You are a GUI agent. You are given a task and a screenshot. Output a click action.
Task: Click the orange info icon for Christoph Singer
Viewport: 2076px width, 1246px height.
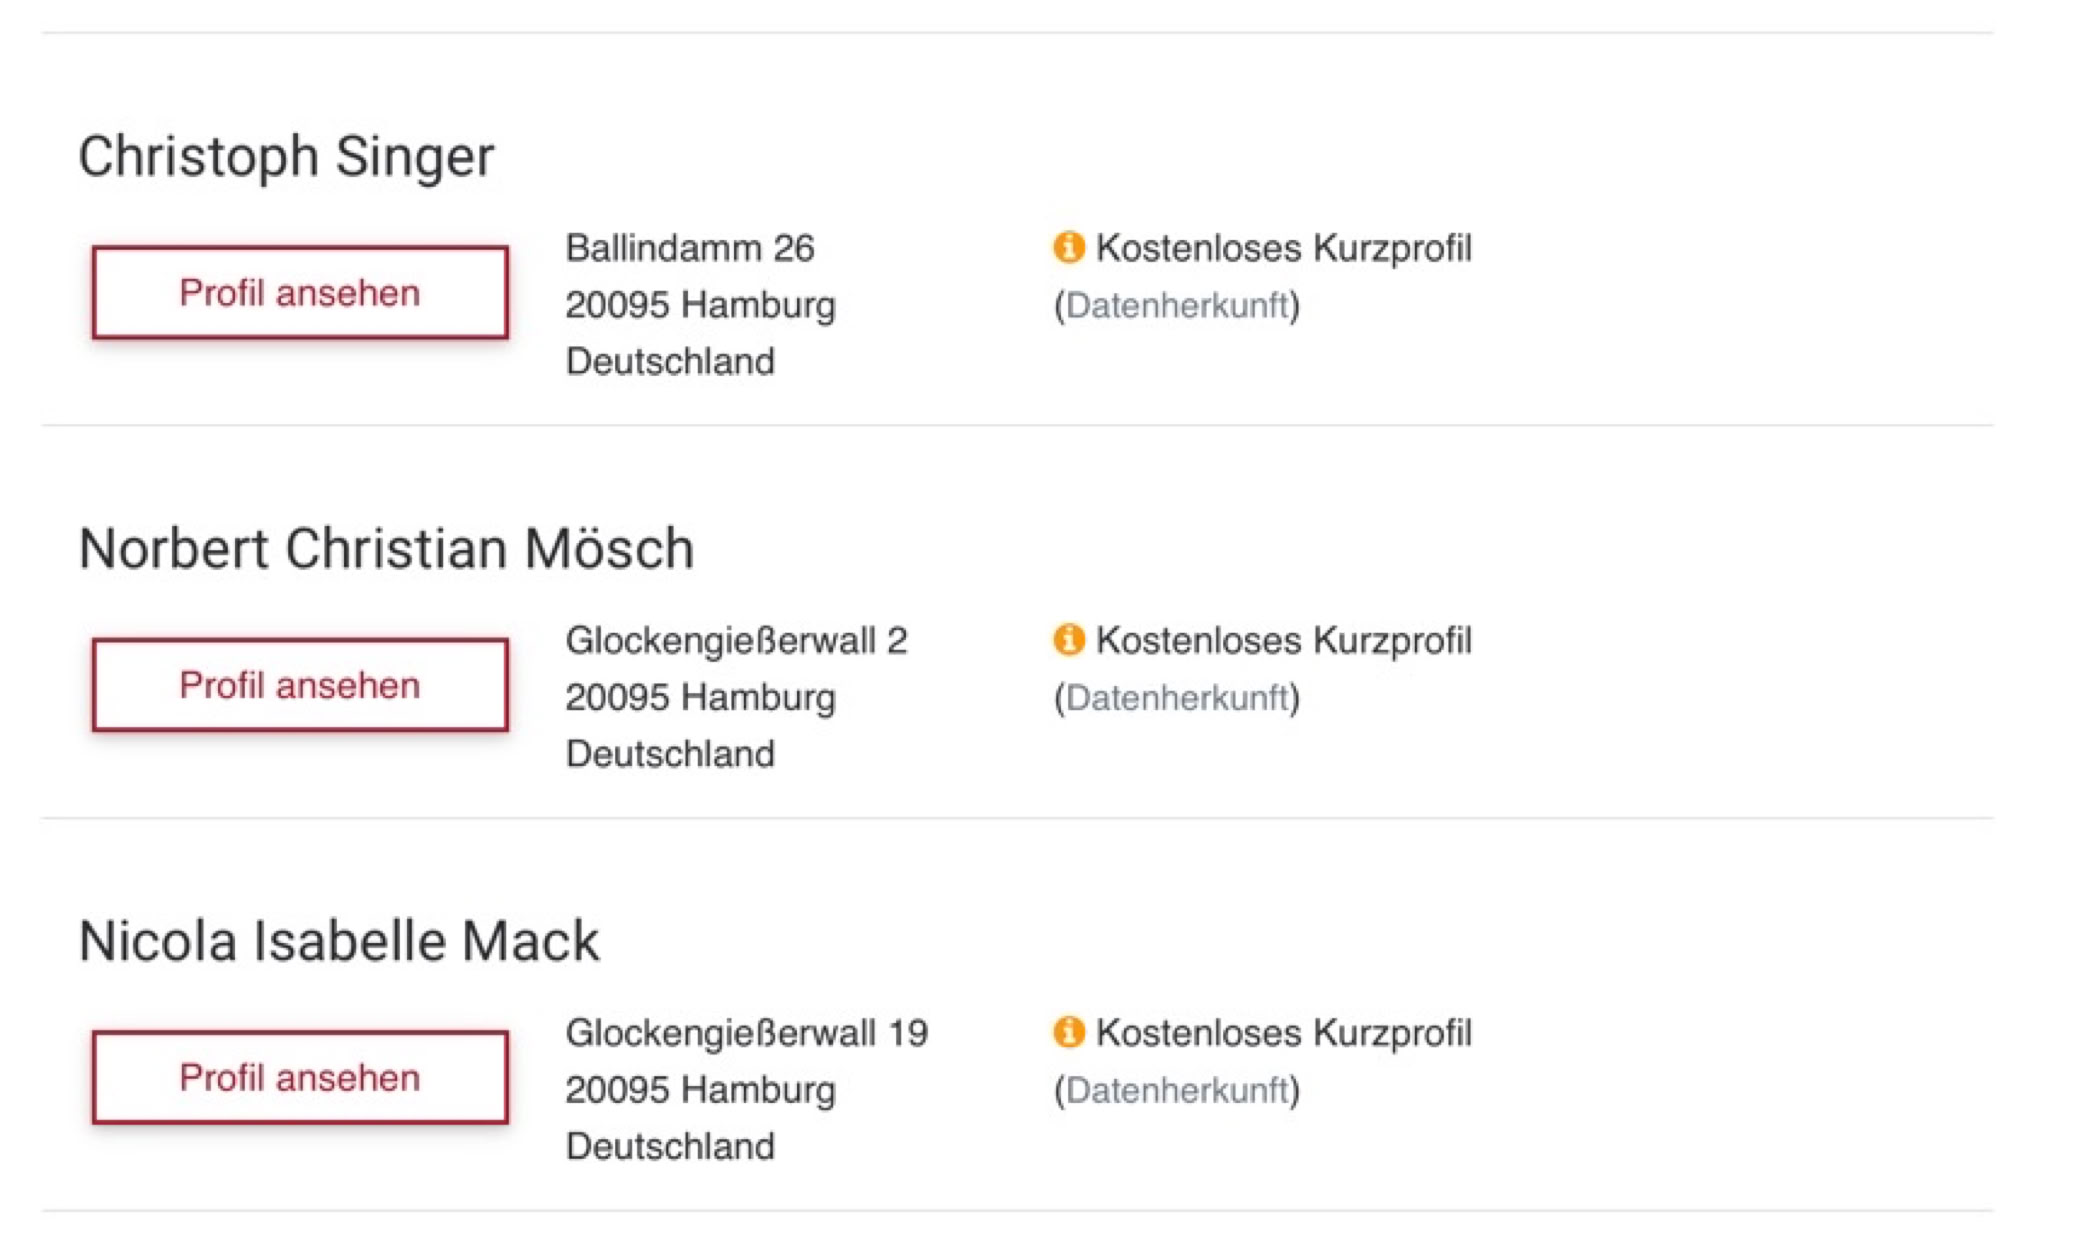point(1068,247)
